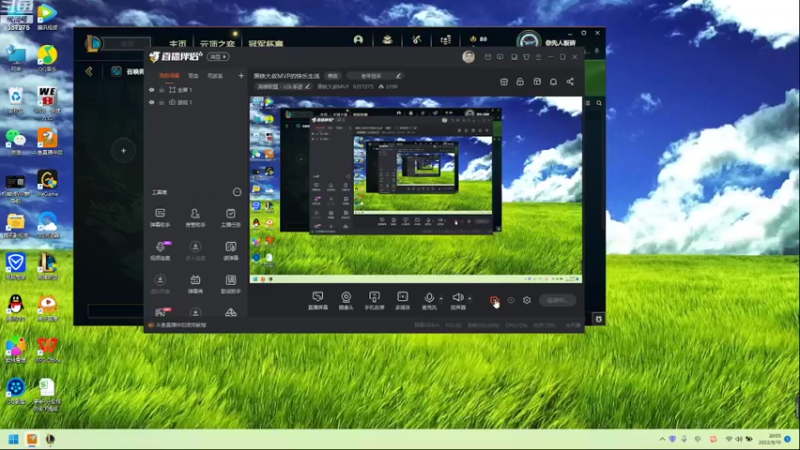Image resolution: width=800 pixels, height=450 pixels.
Task: Open the 弹幕助手 tool
Action: click(160, 217)
